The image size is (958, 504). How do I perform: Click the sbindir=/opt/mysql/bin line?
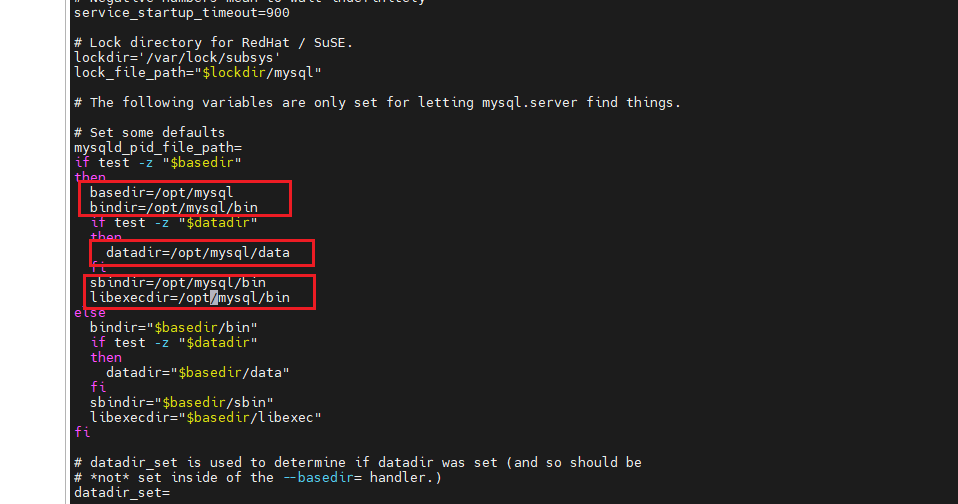coord(178,282)
